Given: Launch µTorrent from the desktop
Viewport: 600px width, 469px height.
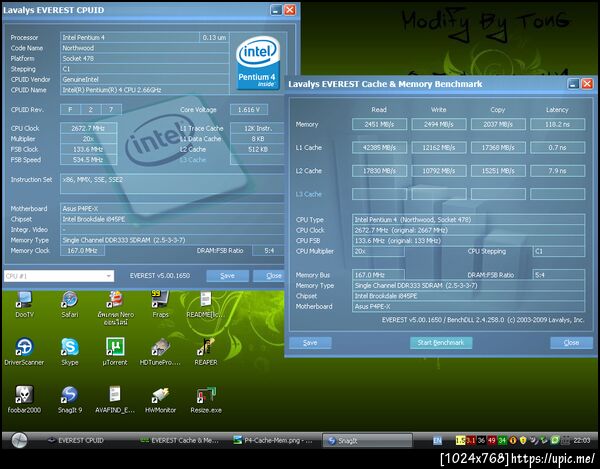Looking at the screenshot, I should (x=115, y=352).
